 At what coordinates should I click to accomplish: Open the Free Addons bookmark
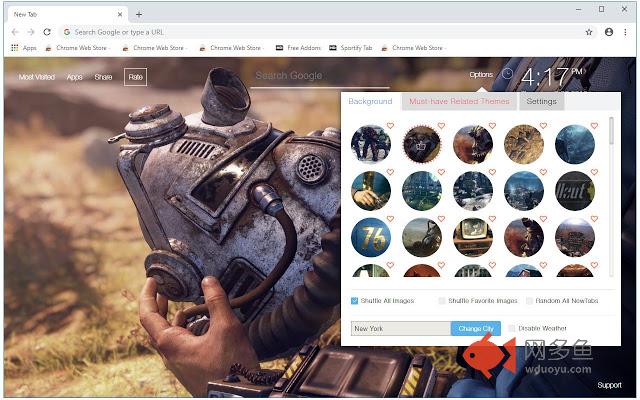(x=298, y=48)
